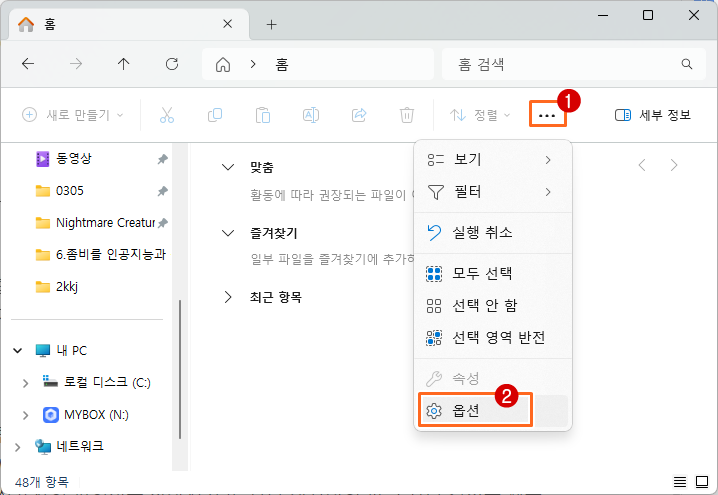Click previous arrow in 맞춤 section
The image size is (718, 495).
click(642, 165)
